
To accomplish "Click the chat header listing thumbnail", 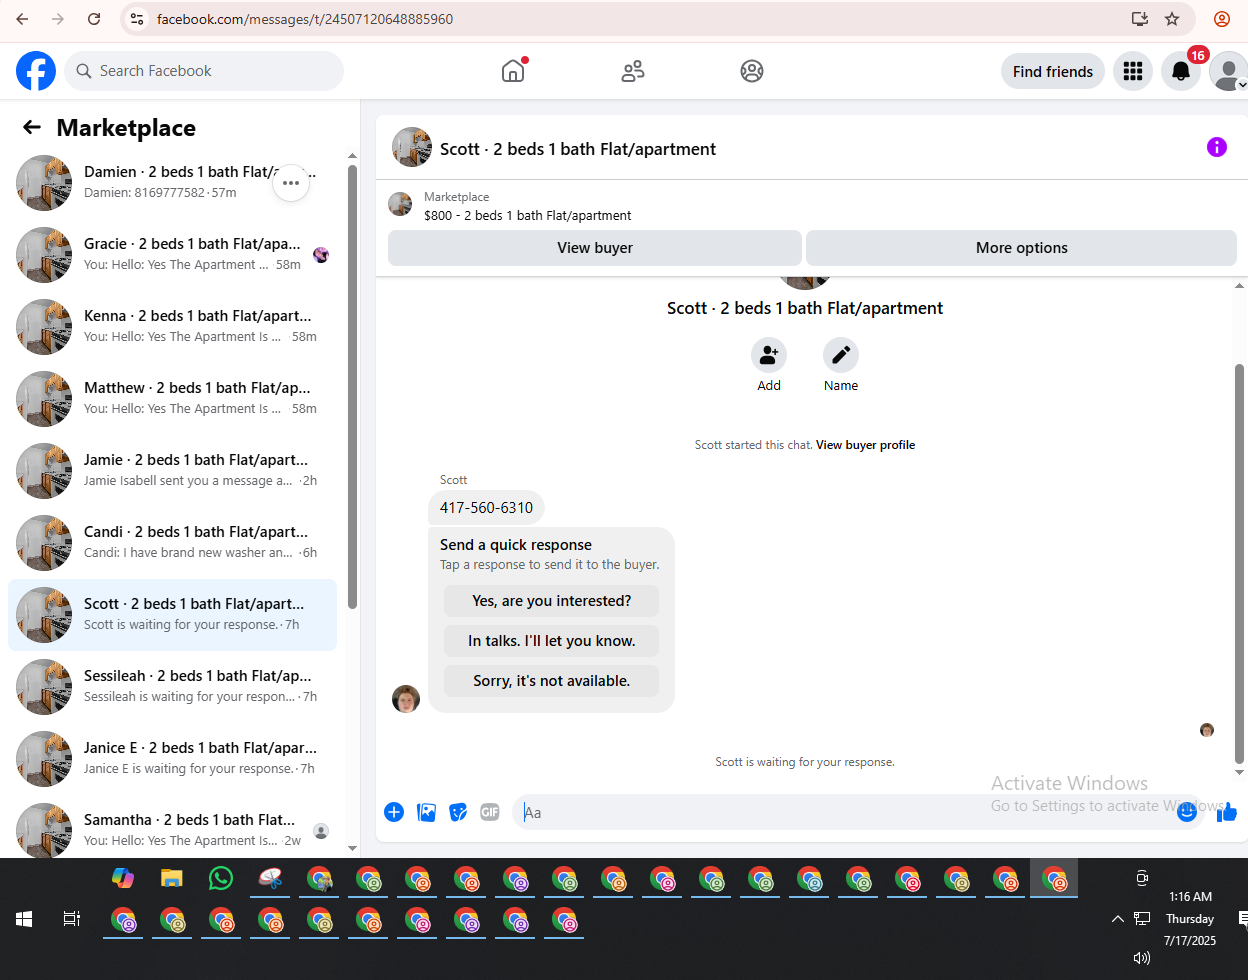I will (412, 147).
